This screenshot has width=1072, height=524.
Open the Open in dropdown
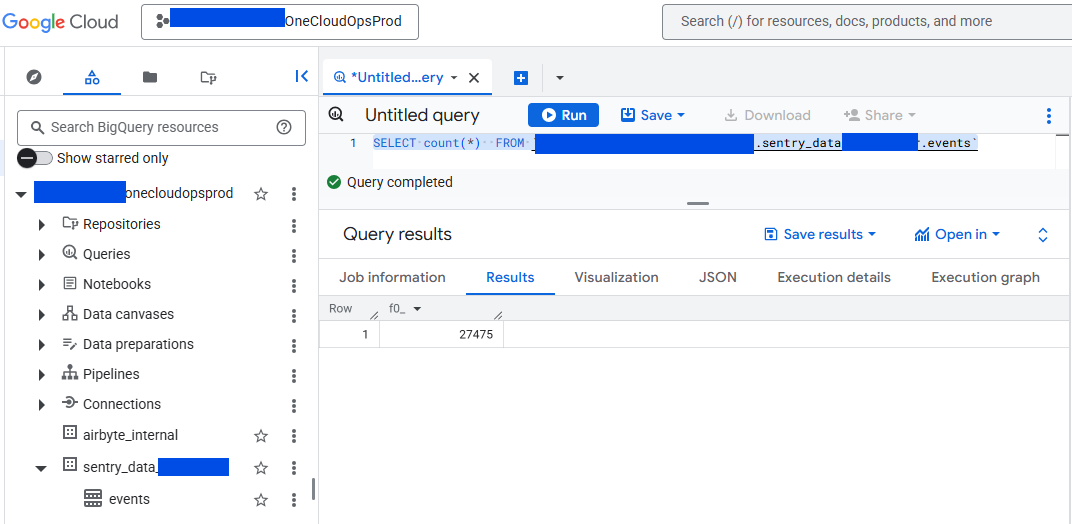pos(957,235)
